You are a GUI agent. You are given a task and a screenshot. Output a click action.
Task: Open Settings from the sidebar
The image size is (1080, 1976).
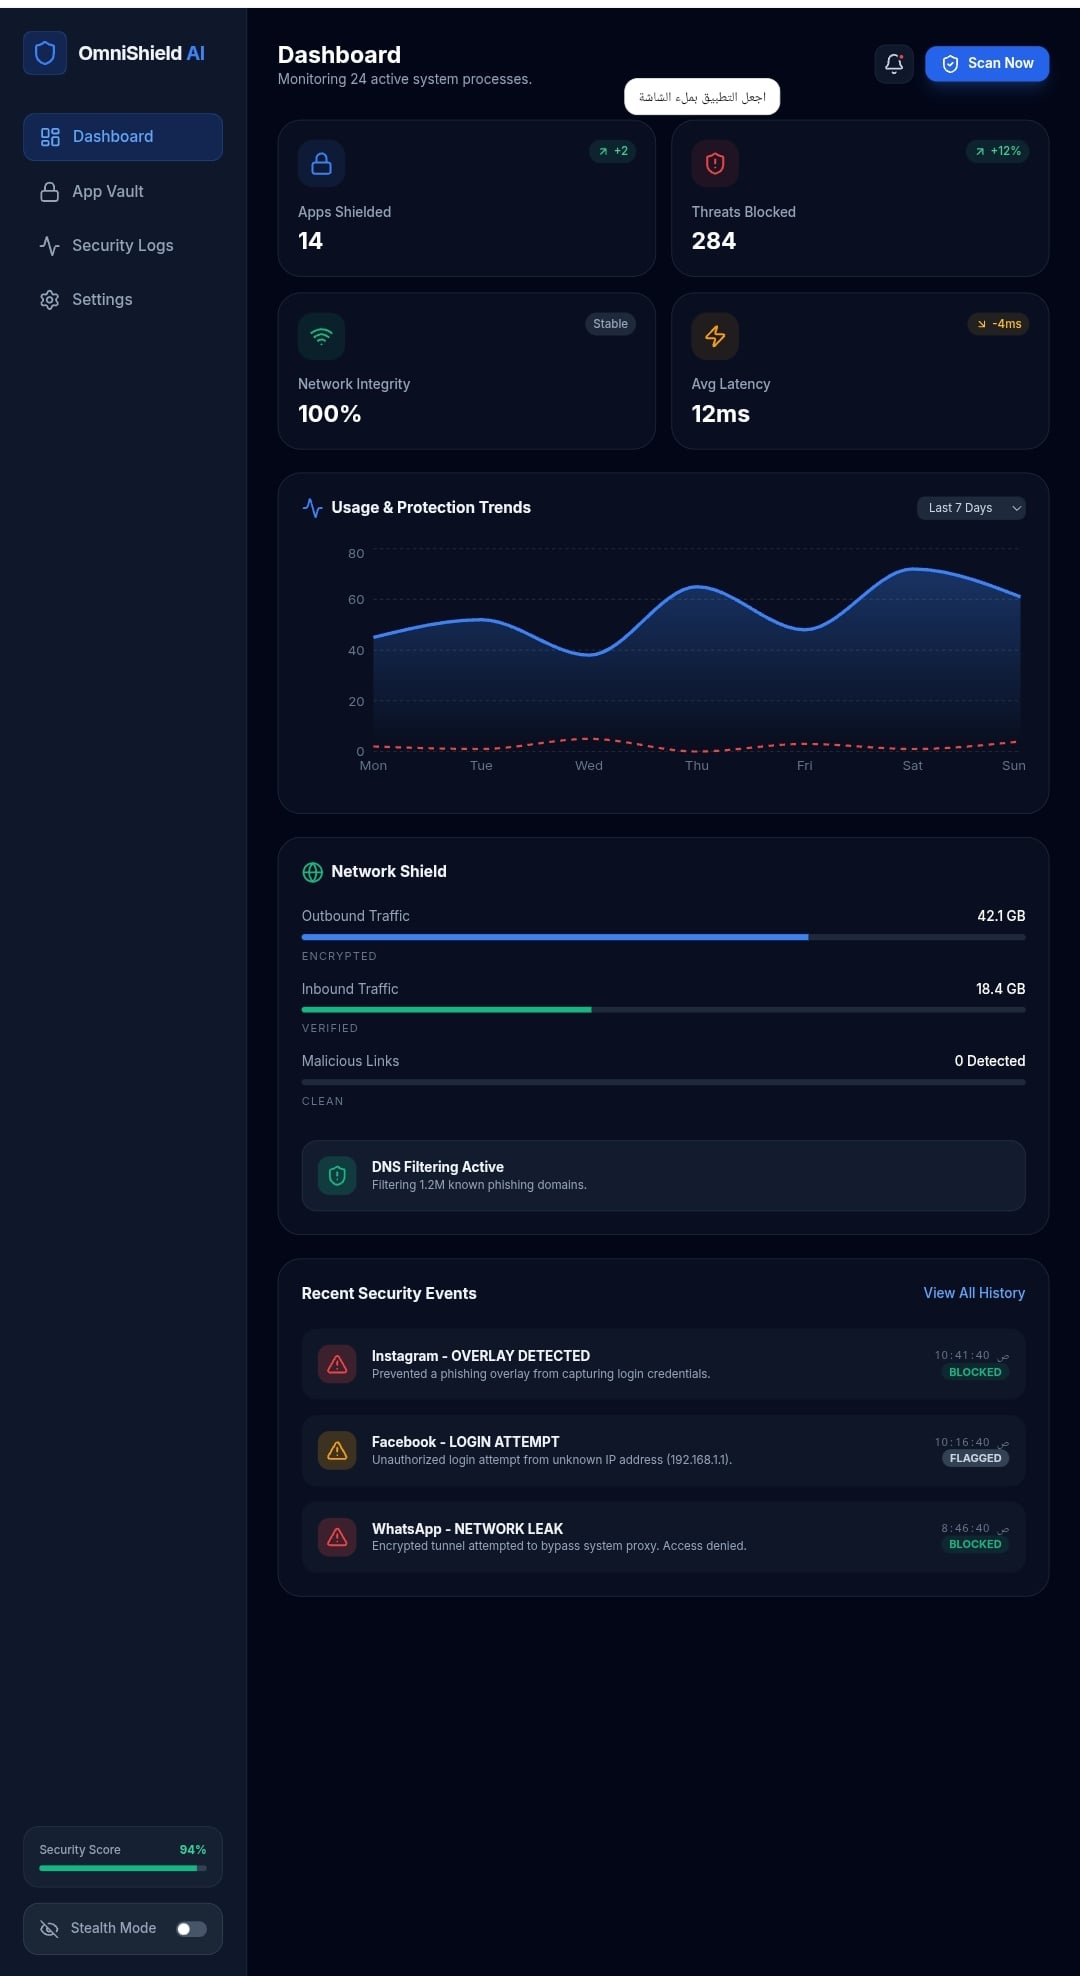pyautogui.click(x=102, y=299)
